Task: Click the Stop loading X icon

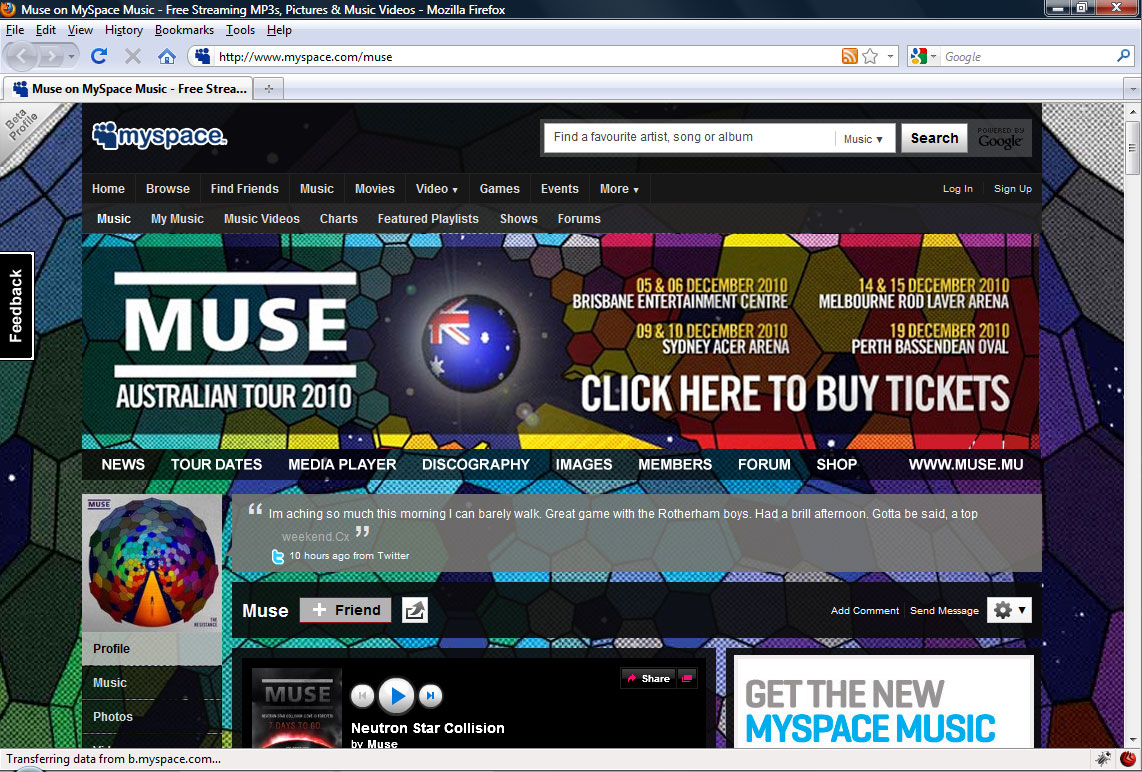Action: [x=133, y=56]
